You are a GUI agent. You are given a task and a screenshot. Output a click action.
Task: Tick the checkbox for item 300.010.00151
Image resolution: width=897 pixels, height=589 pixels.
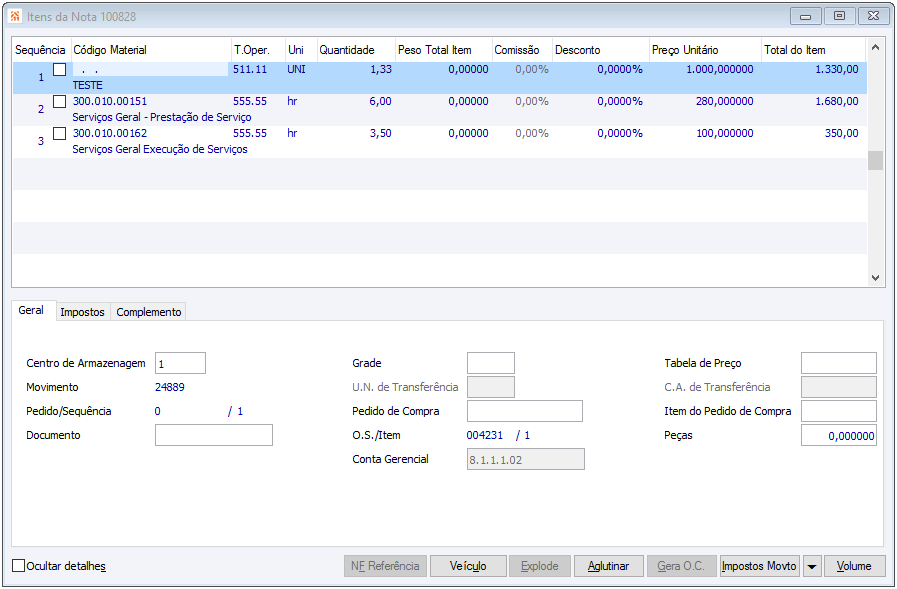point(59,102)
